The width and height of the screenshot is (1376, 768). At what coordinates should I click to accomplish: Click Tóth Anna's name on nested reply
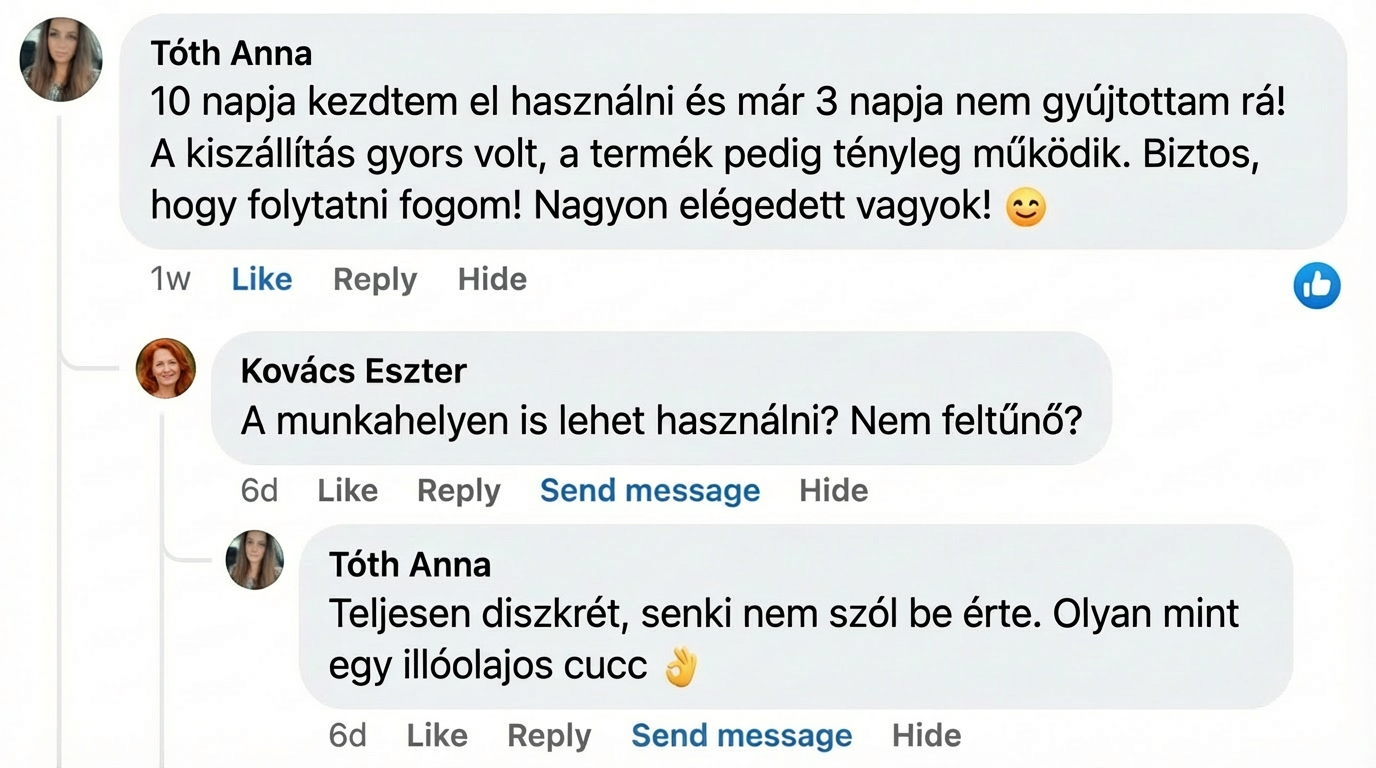tap(410, 564)
